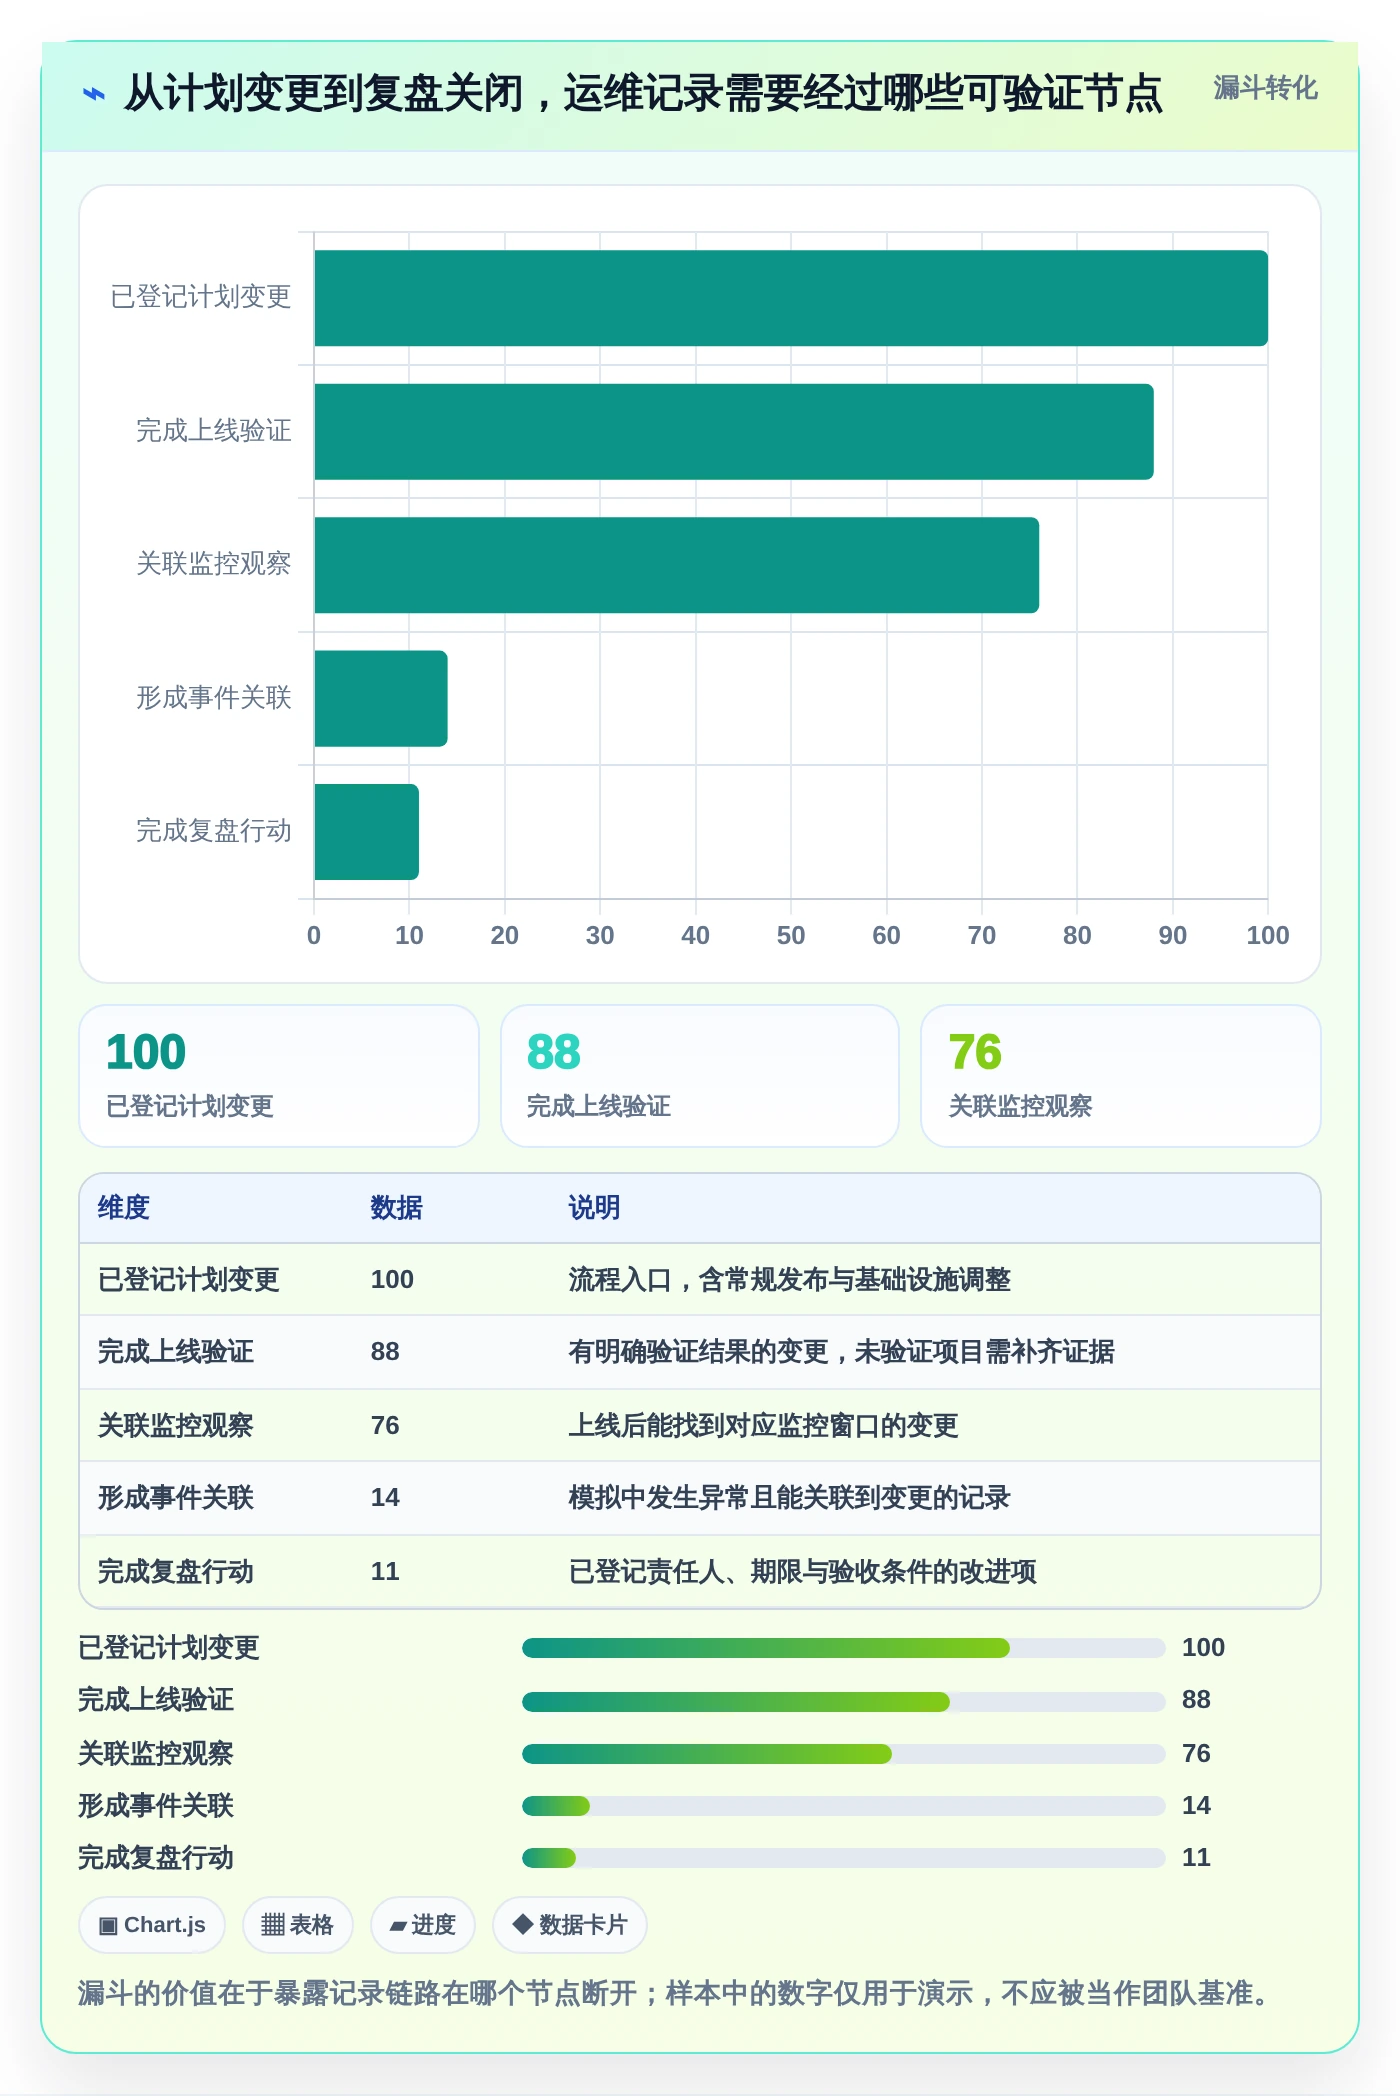Click the 76 关联监控观察 stat card
This screenshot has width=1400, height=2096.
coord(1121,1076)
